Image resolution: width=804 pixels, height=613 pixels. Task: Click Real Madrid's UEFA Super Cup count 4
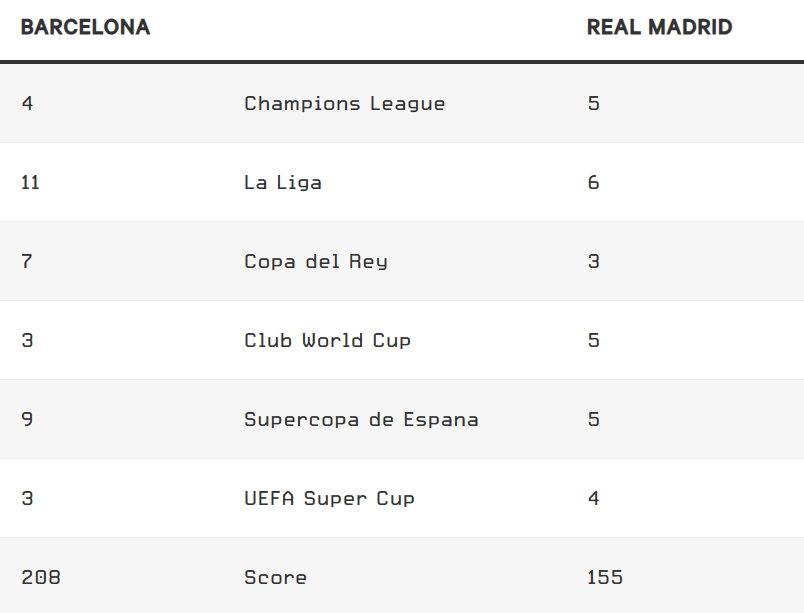(x=593, y=498)
